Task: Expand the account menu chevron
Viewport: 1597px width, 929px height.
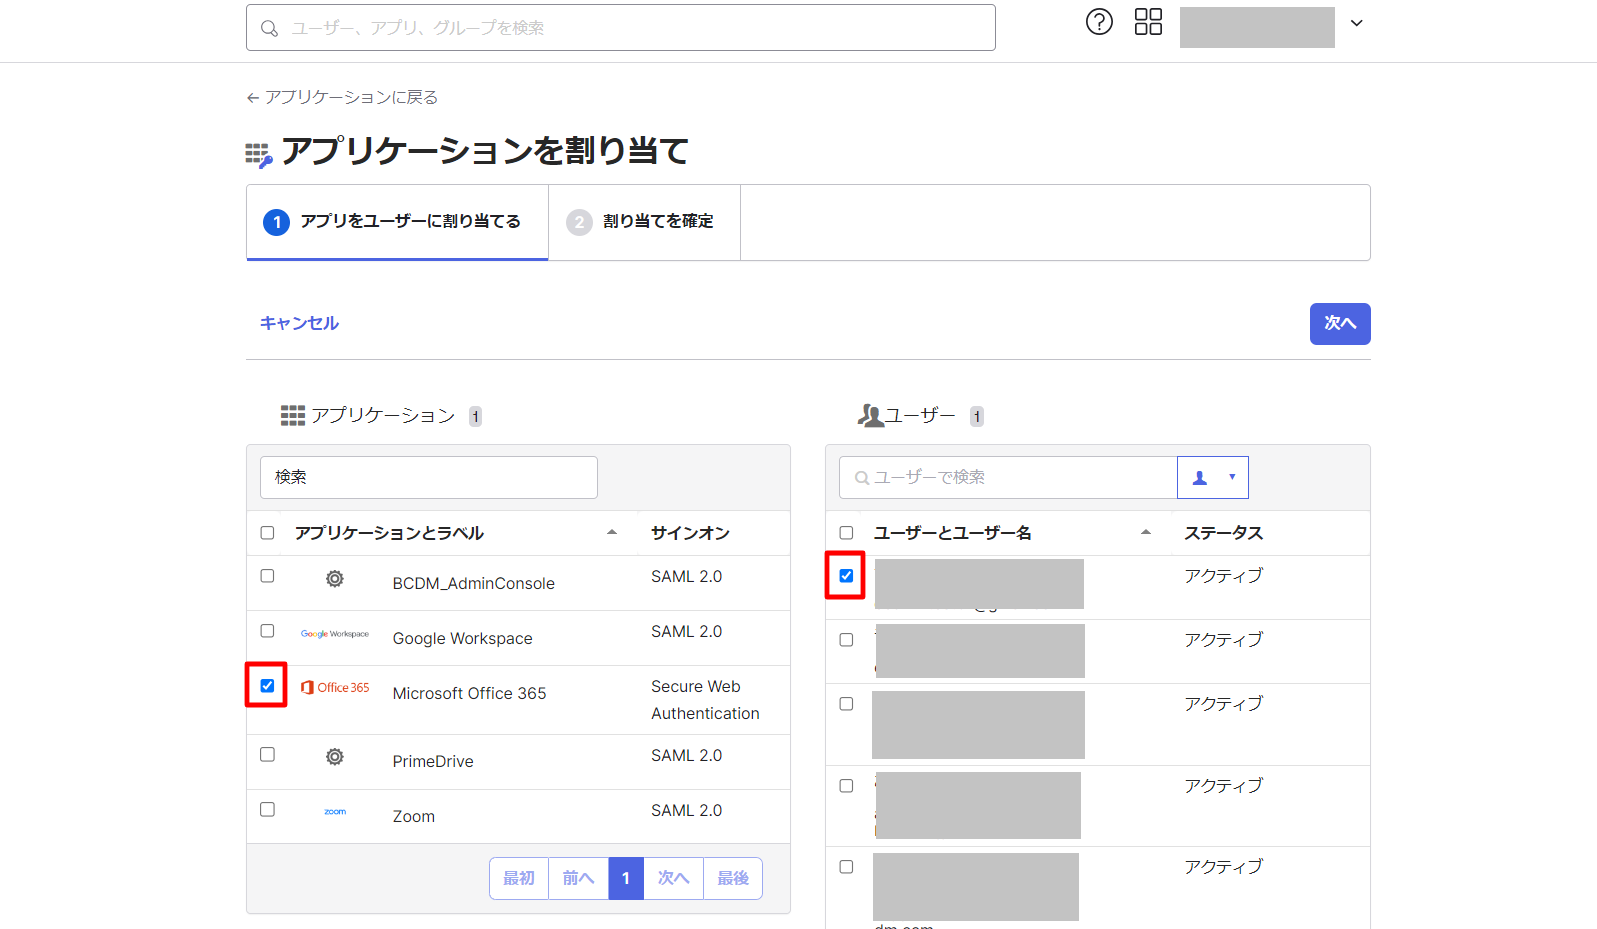Action: (1356, 23)
